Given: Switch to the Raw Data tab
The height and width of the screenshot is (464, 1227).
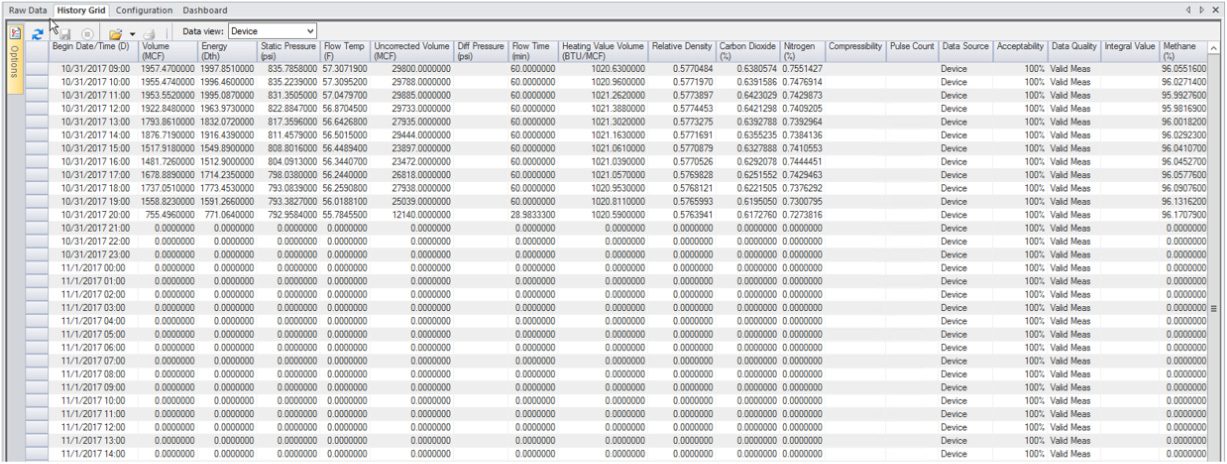Looking at the screenshot, I should [x=28, y=10].
